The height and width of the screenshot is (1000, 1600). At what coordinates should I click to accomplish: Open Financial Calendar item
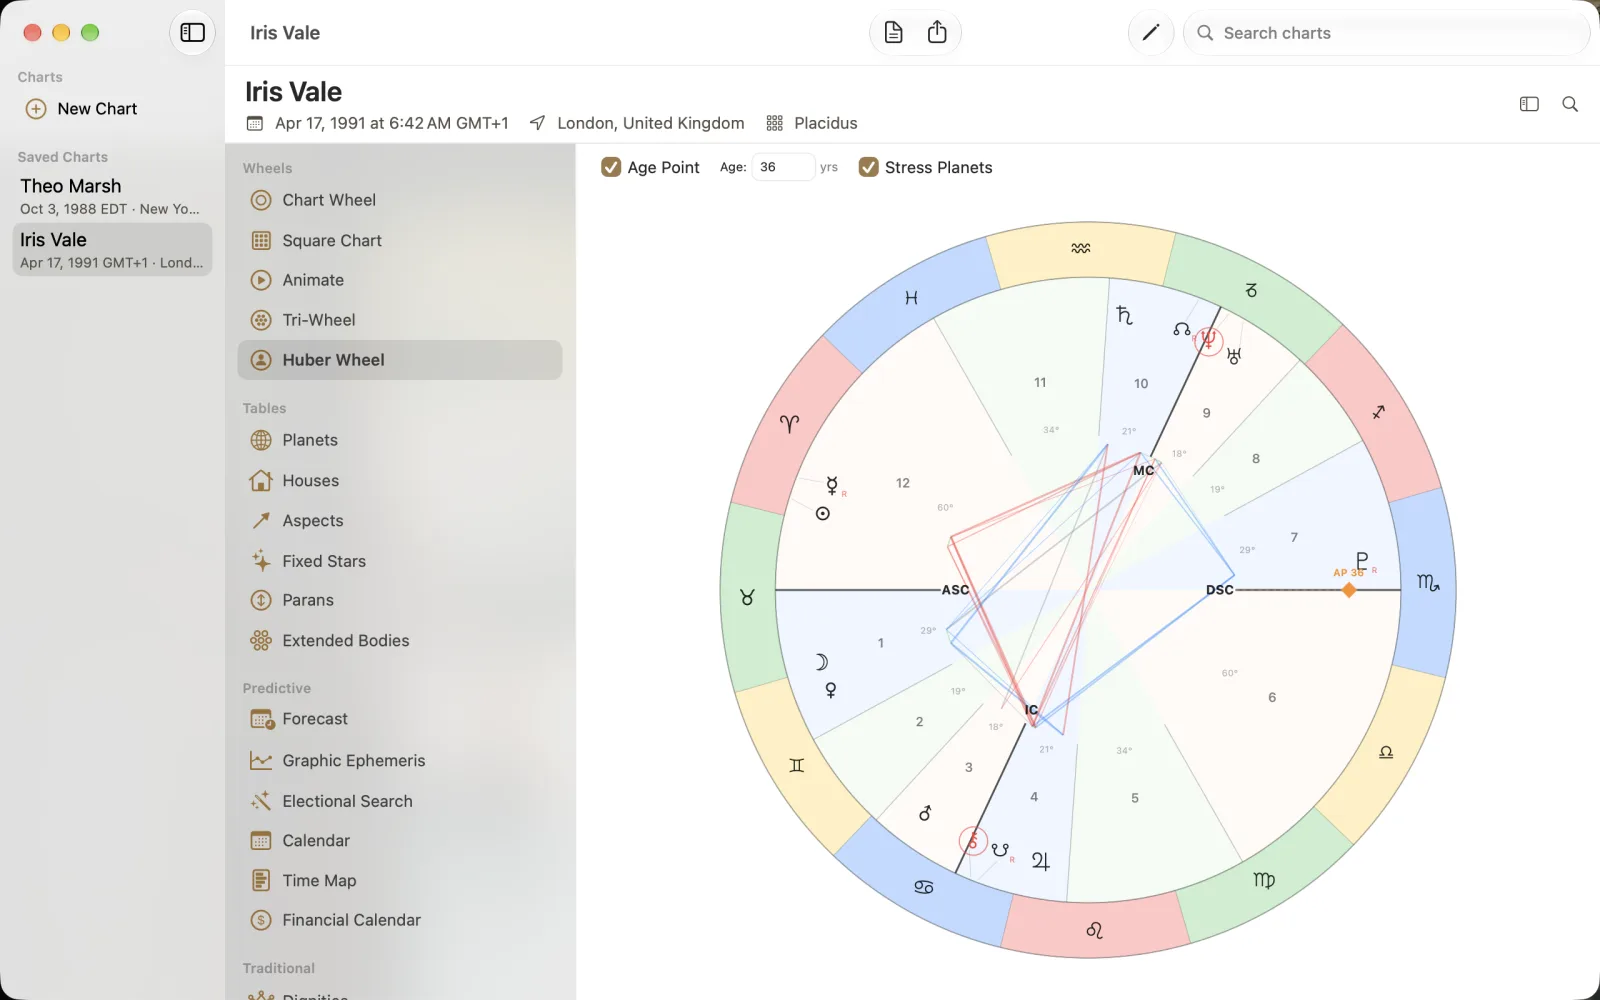click(400, 920)
